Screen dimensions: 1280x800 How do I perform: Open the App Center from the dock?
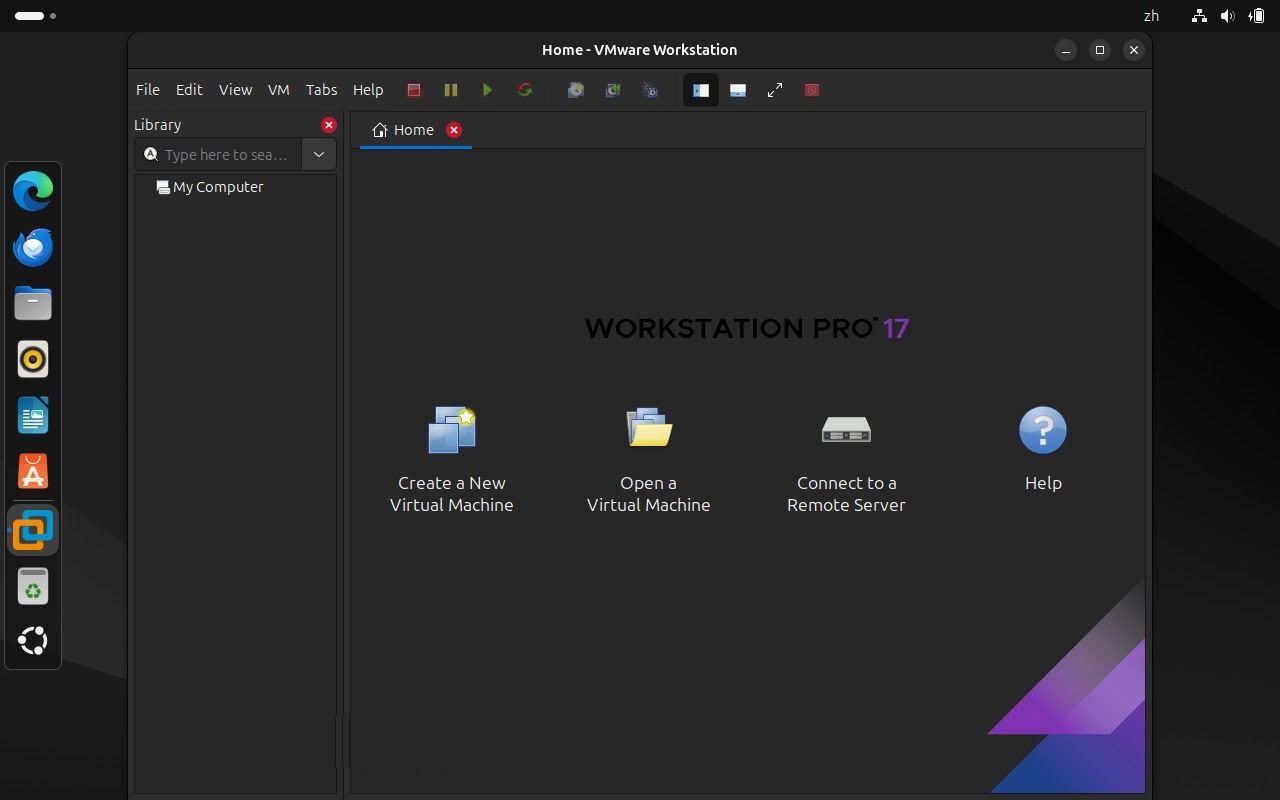pos(33,472)
